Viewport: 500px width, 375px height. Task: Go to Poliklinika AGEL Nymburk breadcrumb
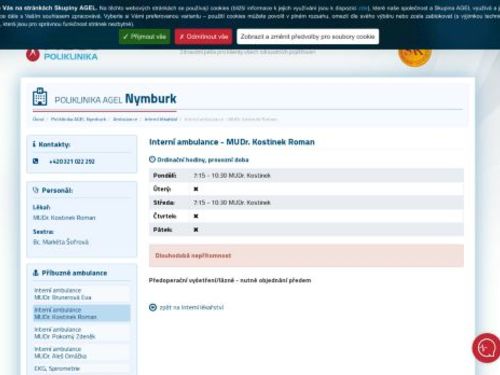(x=78, y=119)
